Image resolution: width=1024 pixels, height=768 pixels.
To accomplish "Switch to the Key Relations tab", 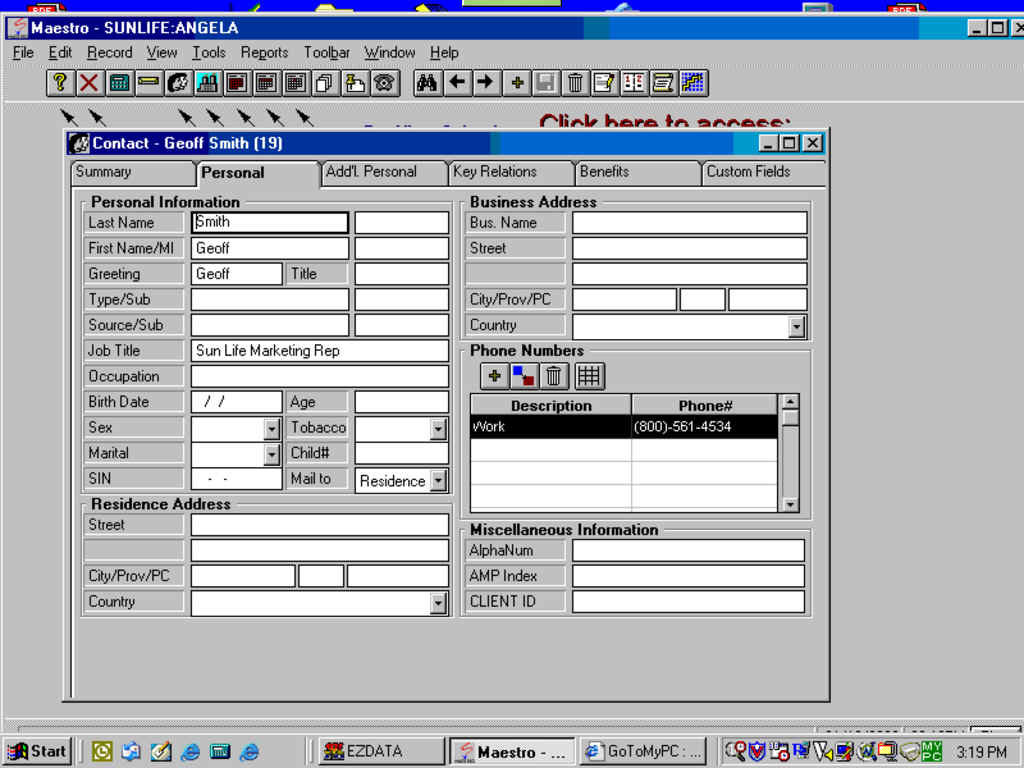I will [x=511, y=172].
